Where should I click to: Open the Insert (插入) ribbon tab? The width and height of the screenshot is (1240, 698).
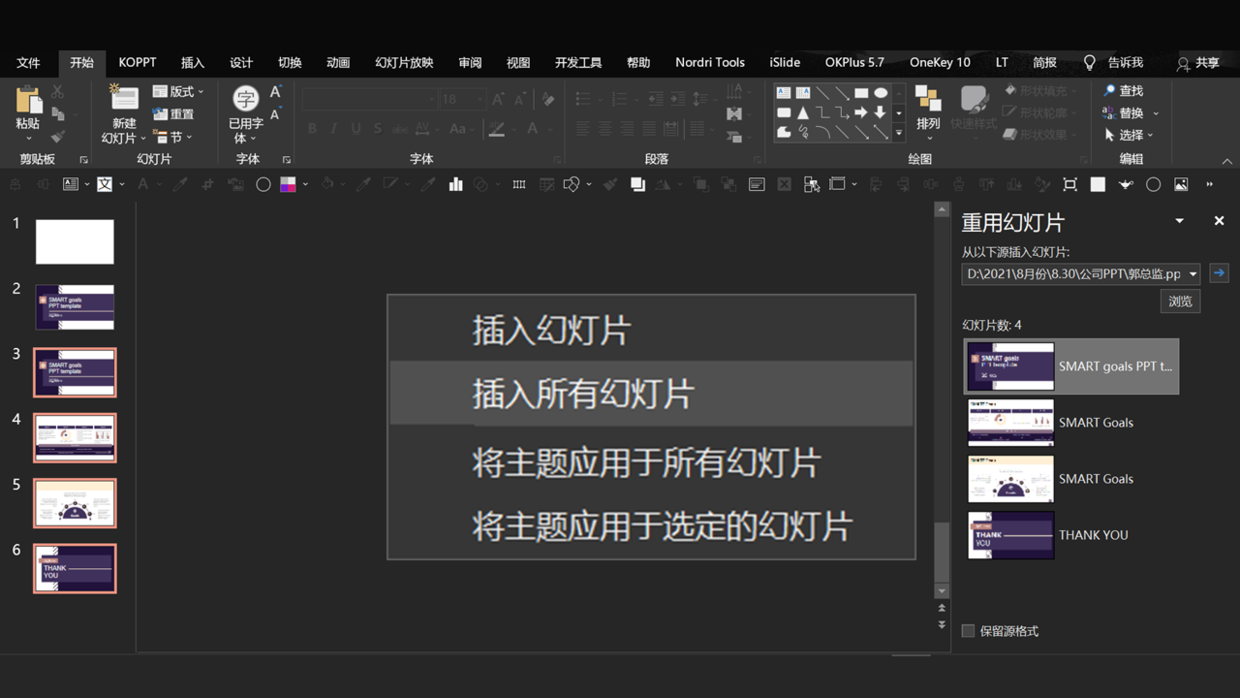coord(192,62)
